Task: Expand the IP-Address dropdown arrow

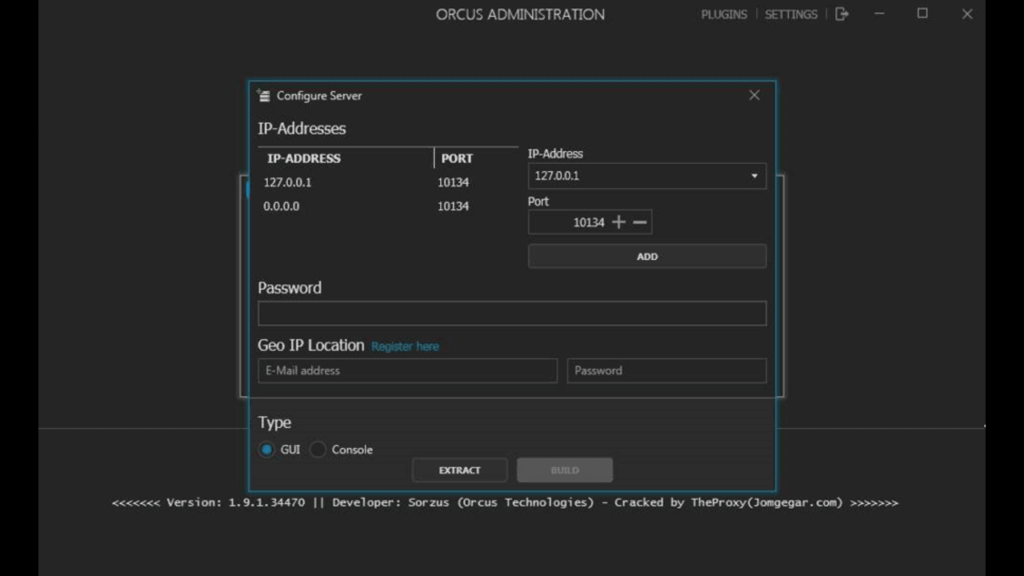Action: pyautogui.click(x=754, y=176)
